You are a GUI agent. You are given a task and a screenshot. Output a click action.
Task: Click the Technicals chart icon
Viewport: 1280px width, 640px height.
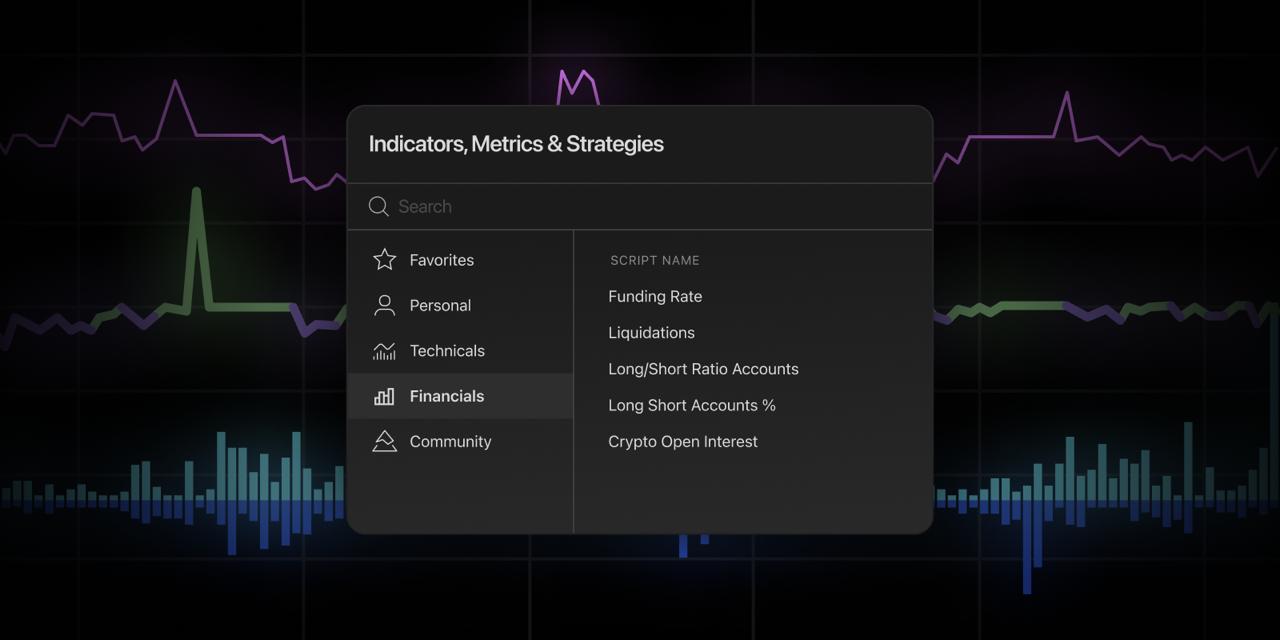pos(384,351)
